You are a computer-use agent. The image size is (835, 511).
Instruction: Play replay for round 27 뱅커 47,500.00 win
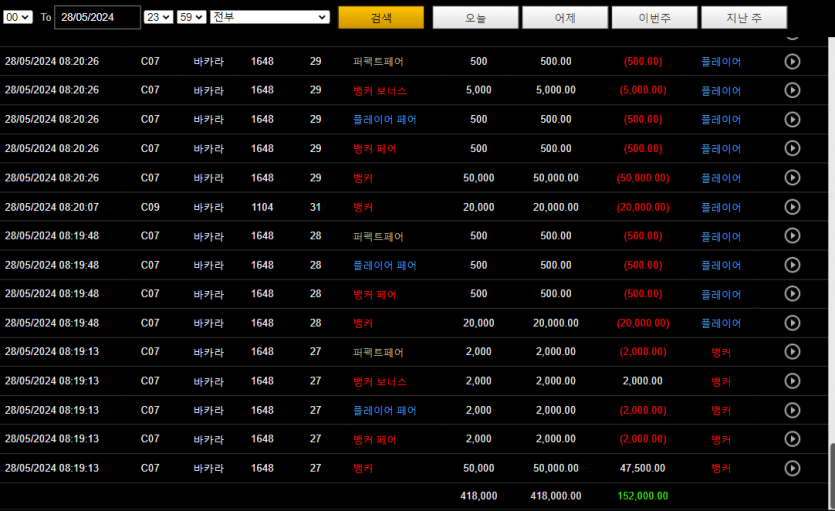(792, 468)
